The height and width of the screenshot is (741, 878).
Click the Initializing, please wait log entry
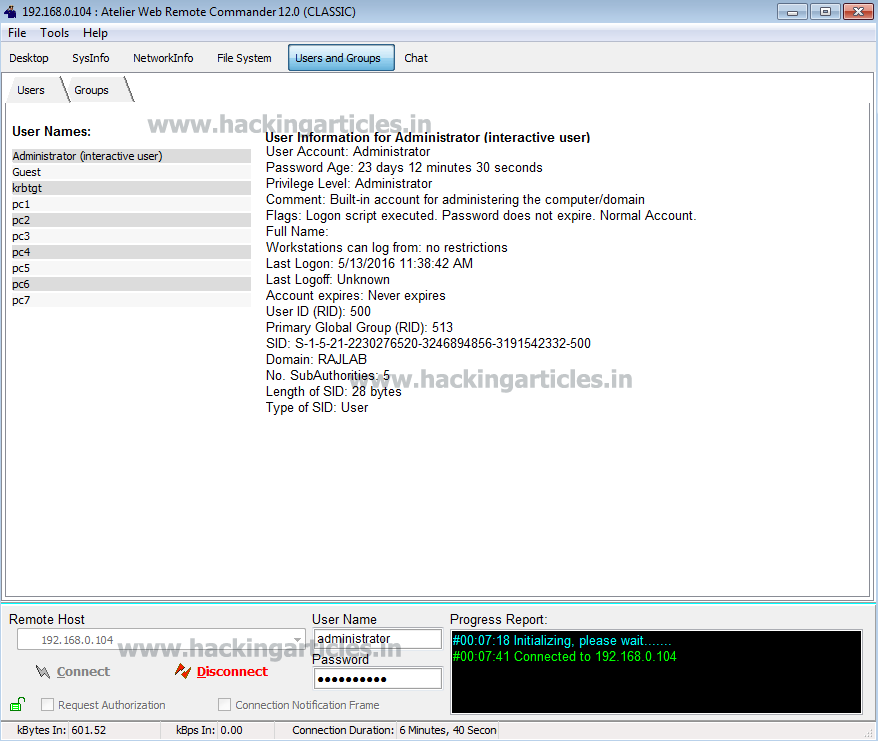tap(562, 640)
